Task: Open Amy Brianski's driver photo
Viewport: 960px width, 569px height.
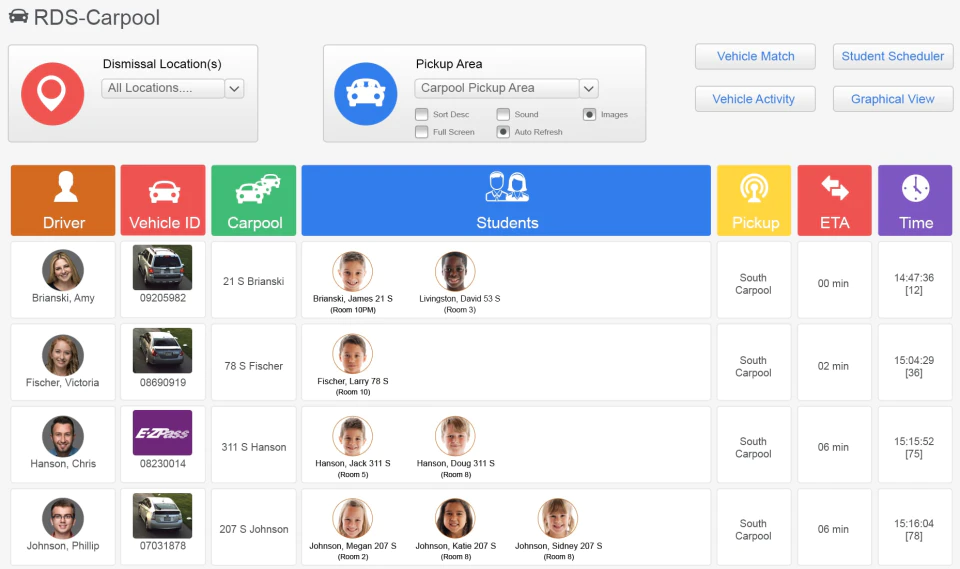Action: (x=63, y=270)
